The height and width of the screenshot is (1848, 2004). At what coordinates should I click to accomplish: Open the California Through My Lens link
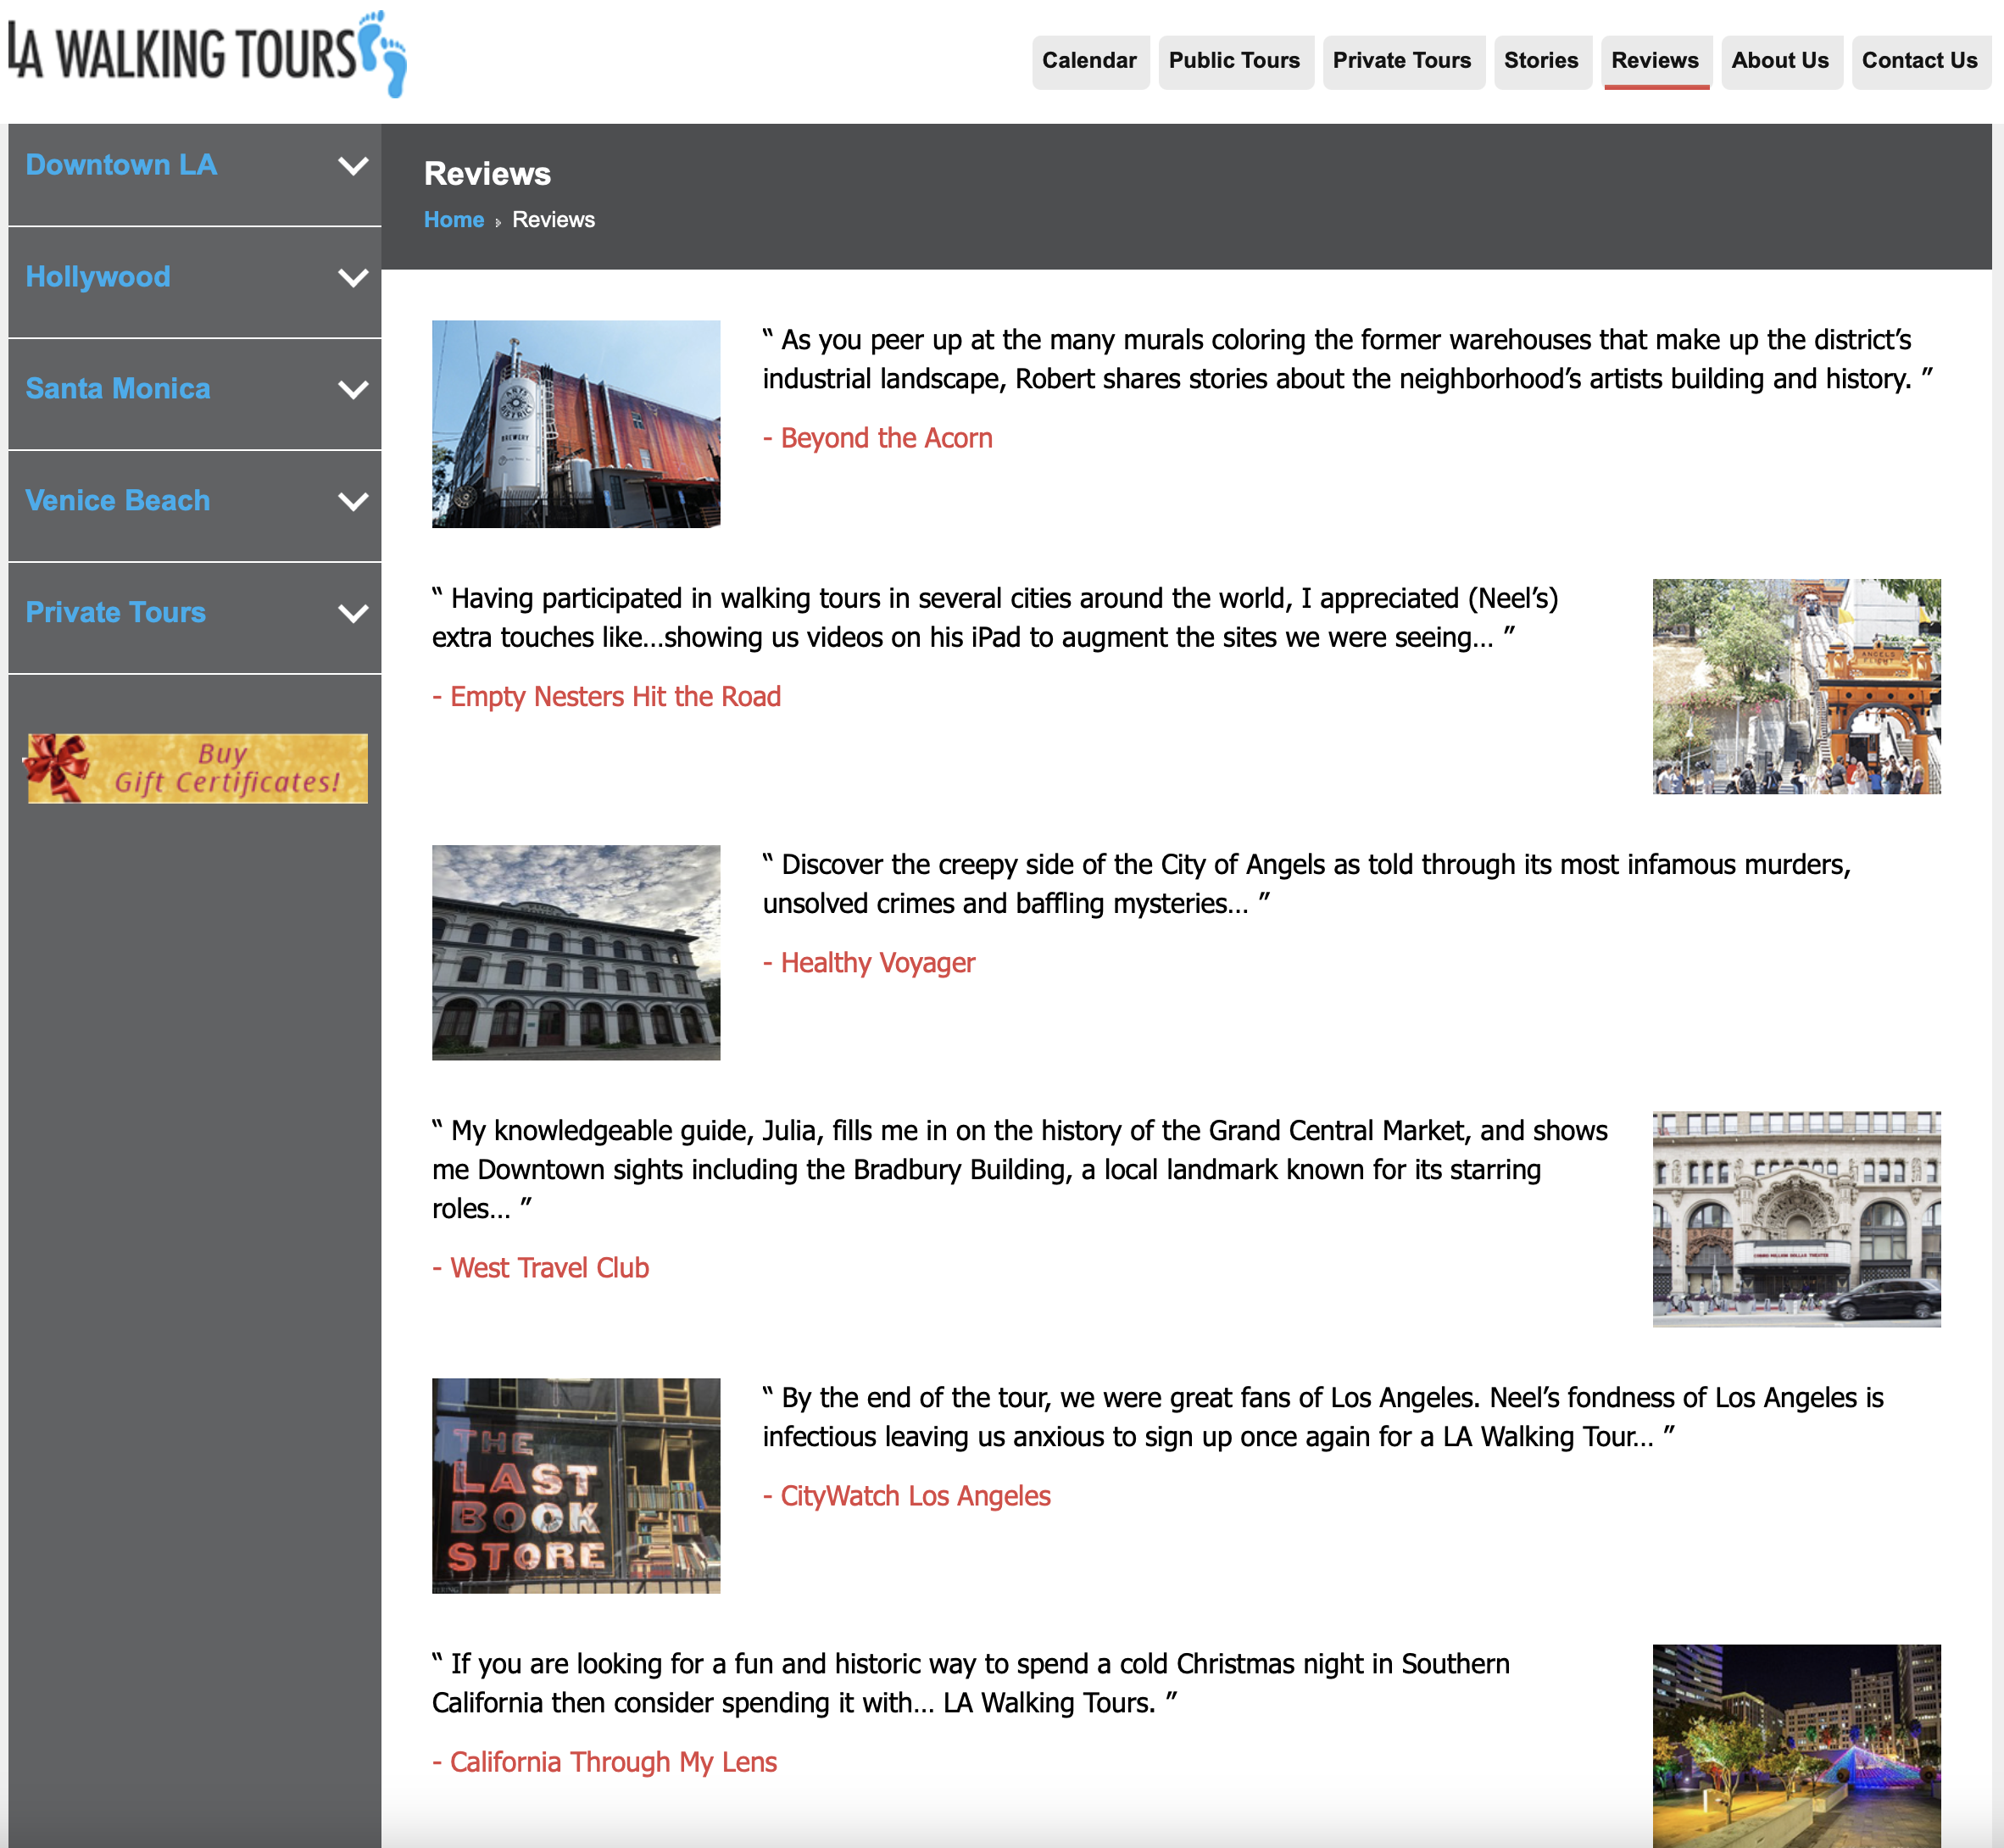click(x=613, y=1762)
